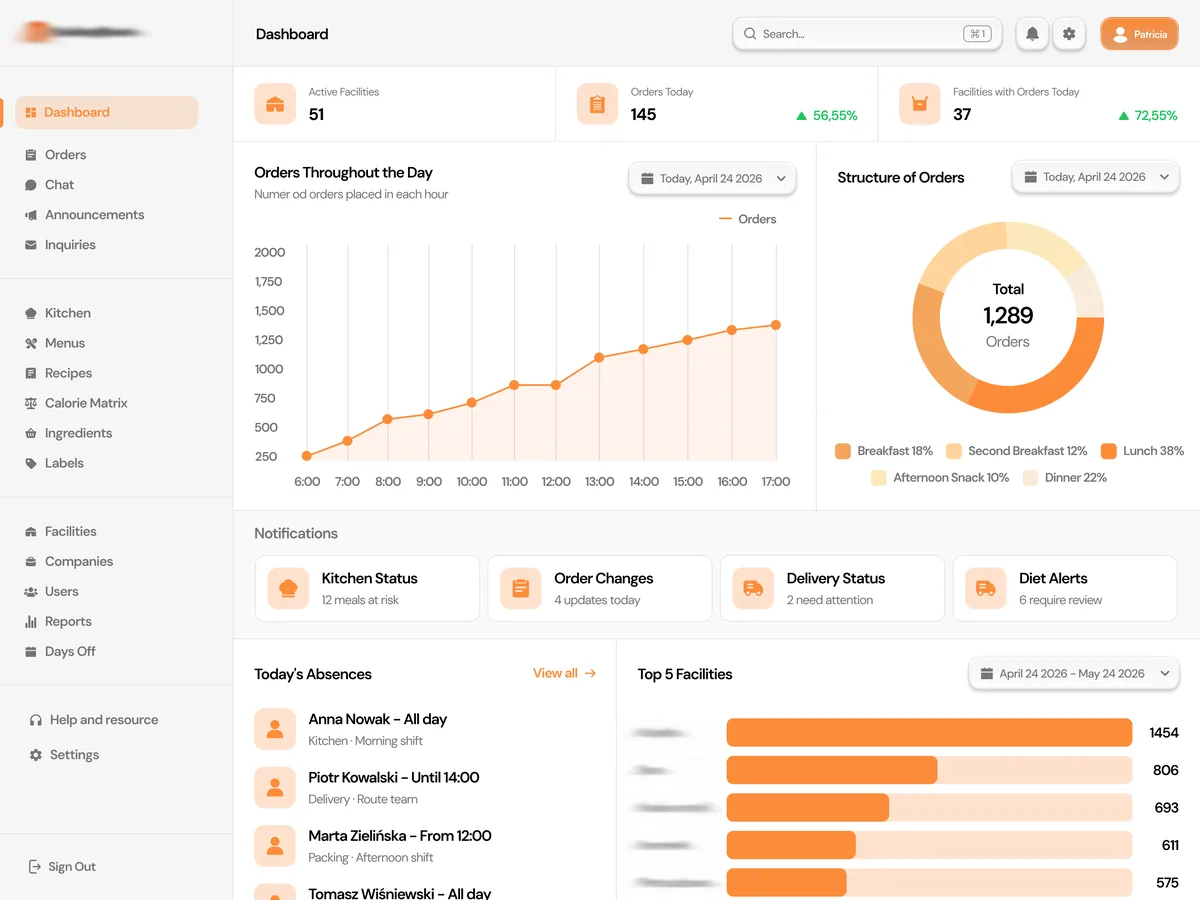
Task: Click Sign Out
Action: point(62,867)
